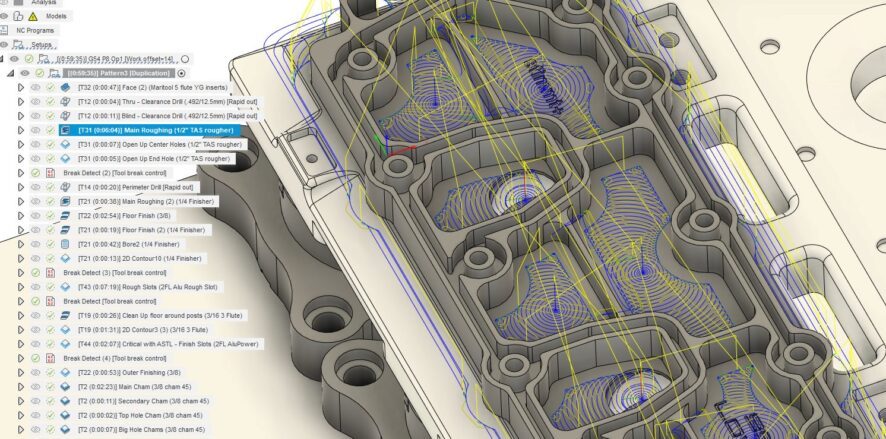Click the contour icon beside 2D Contour10

point(65,258)
